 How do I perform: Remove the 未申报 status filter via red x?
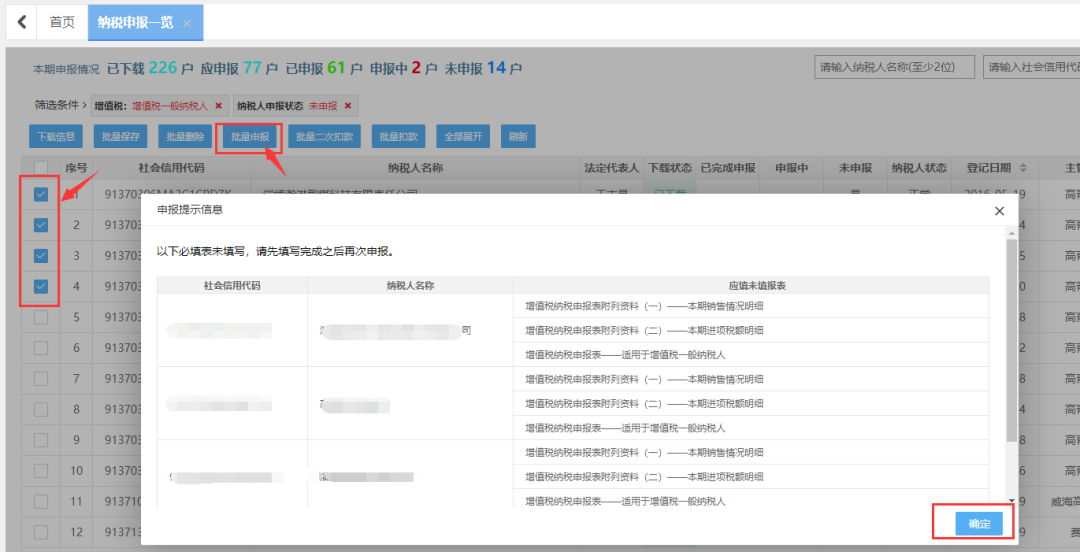(348, 105)
